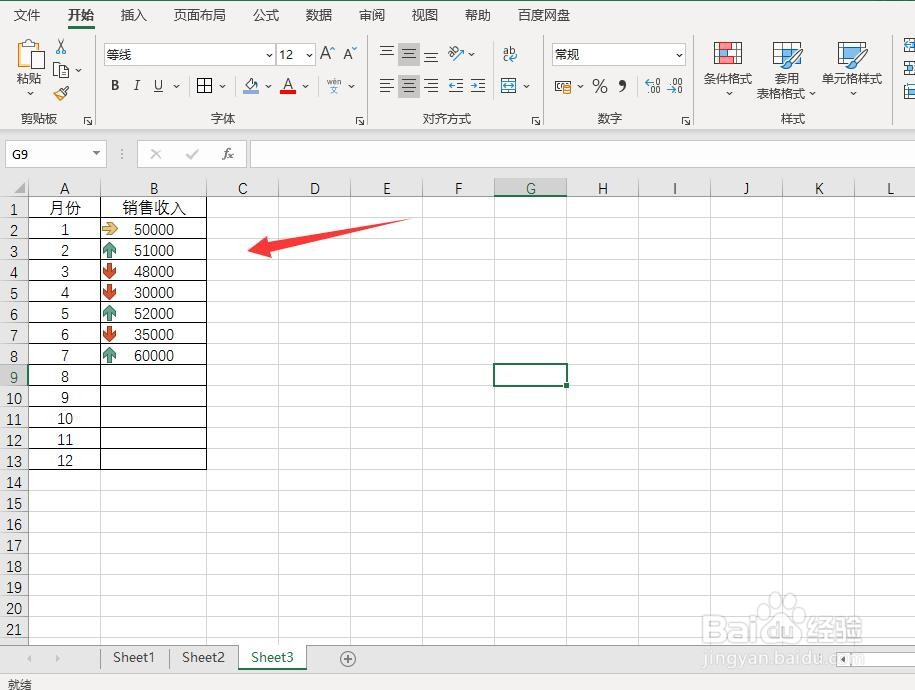This screenshot has width=915, height=690.
Task: Click the 套用表格格式 button
Action: tap(787, 70)
